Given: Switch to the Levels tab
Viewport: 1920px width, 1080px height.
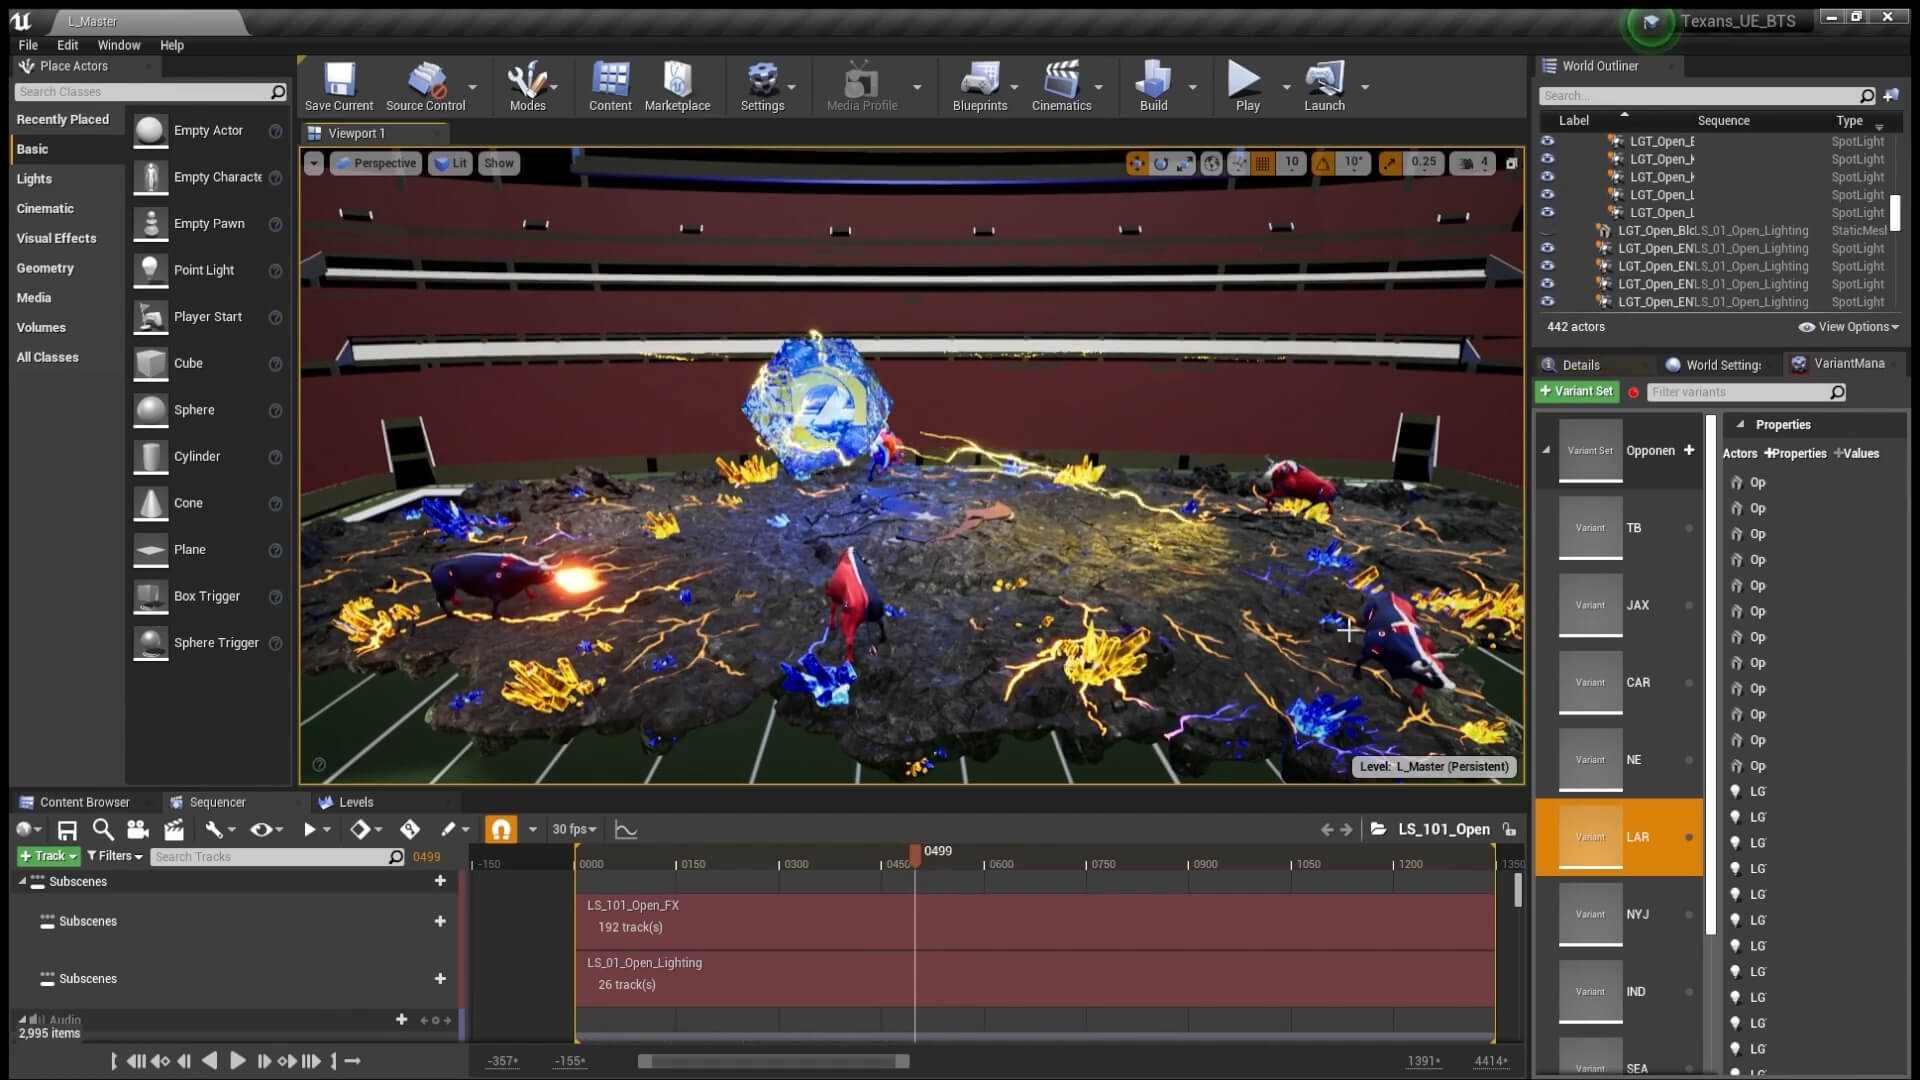Looking at the screenshot, I should [345, 801].
